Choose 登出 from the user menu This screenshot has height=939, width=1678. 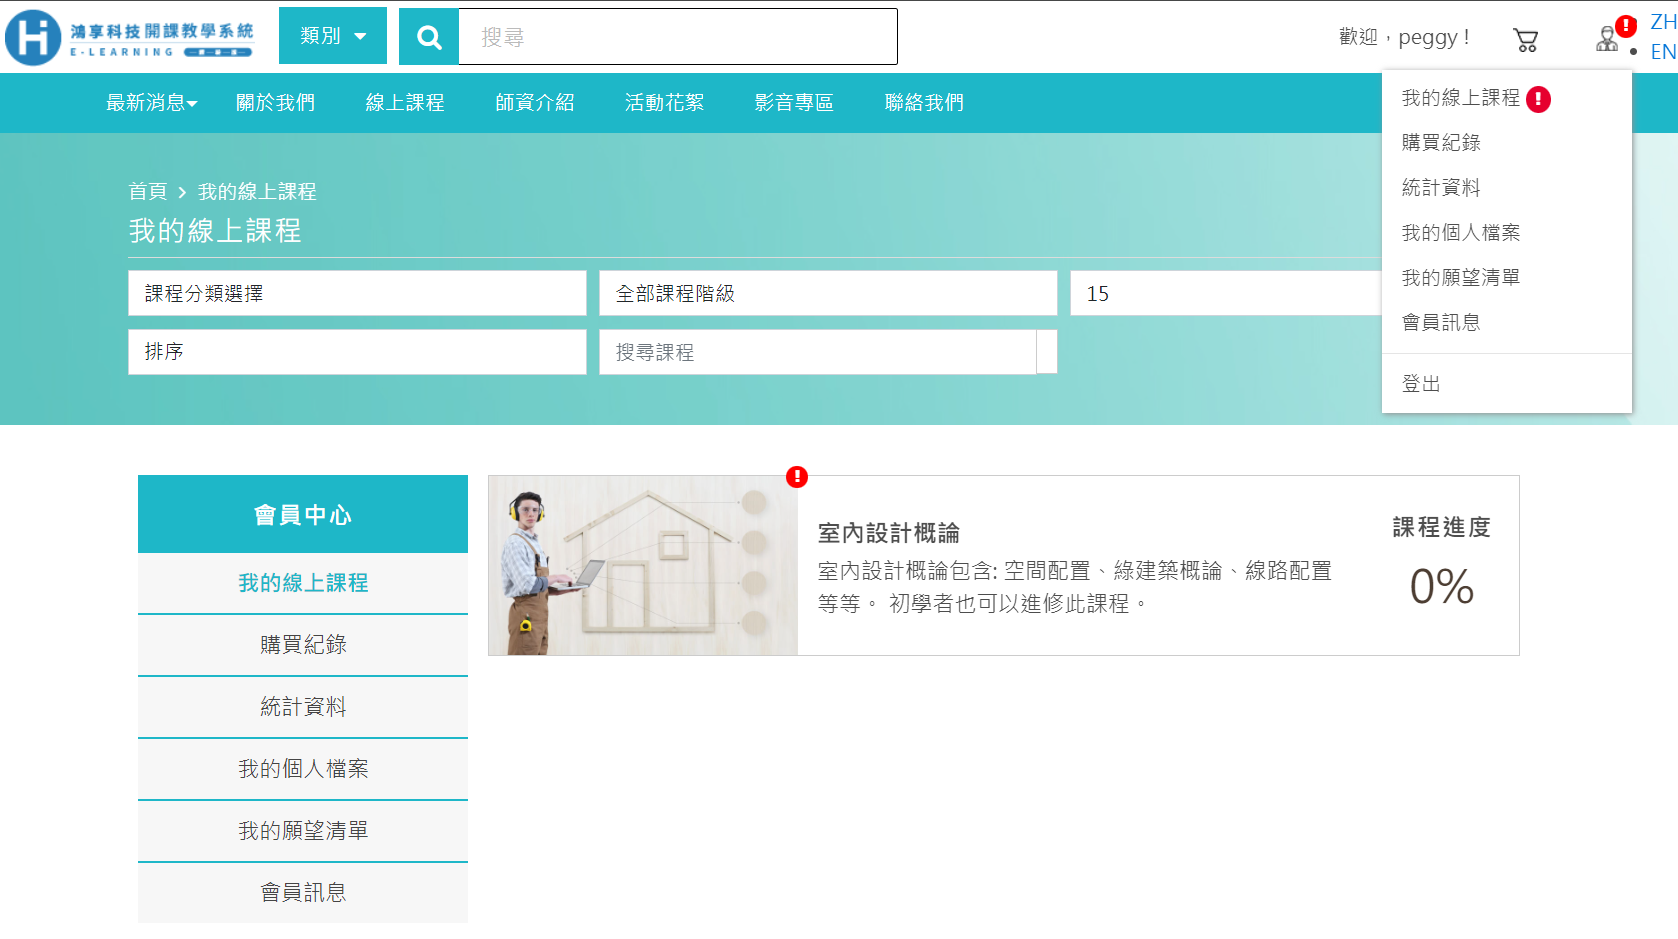pos(1420,384)
